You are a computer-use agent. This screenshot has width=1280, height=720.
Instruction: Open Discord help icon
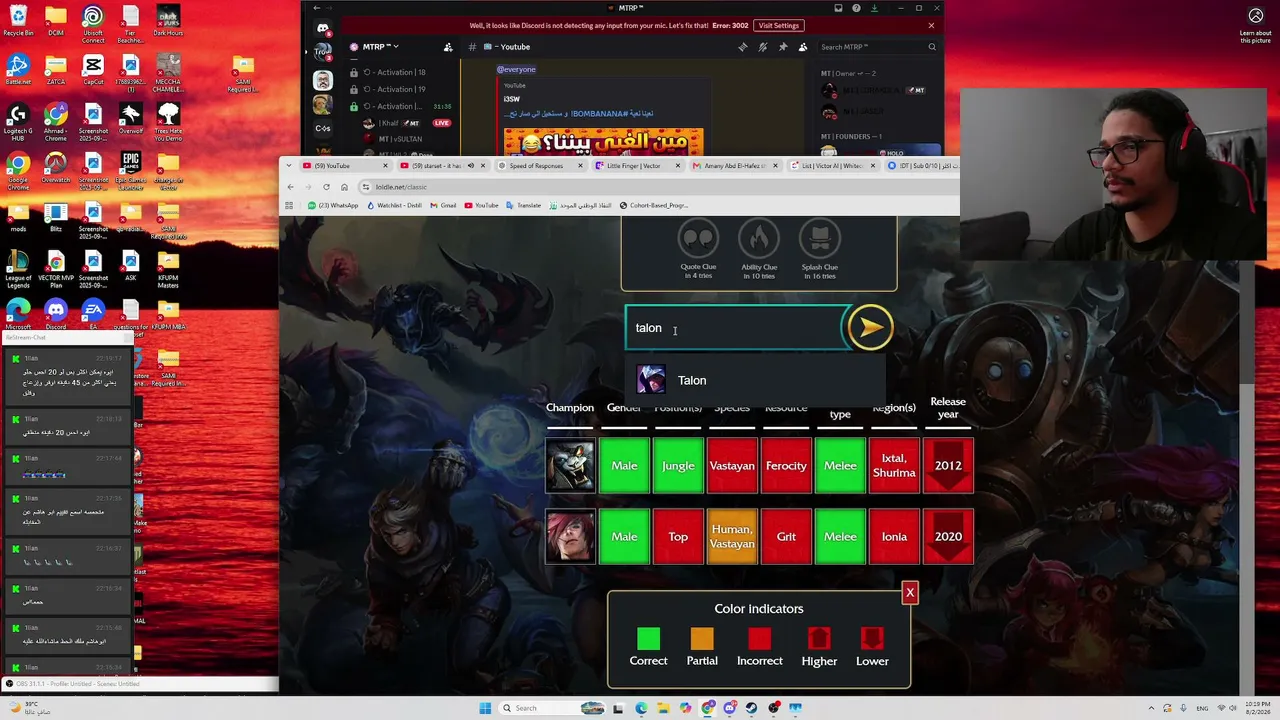point(856,8)
